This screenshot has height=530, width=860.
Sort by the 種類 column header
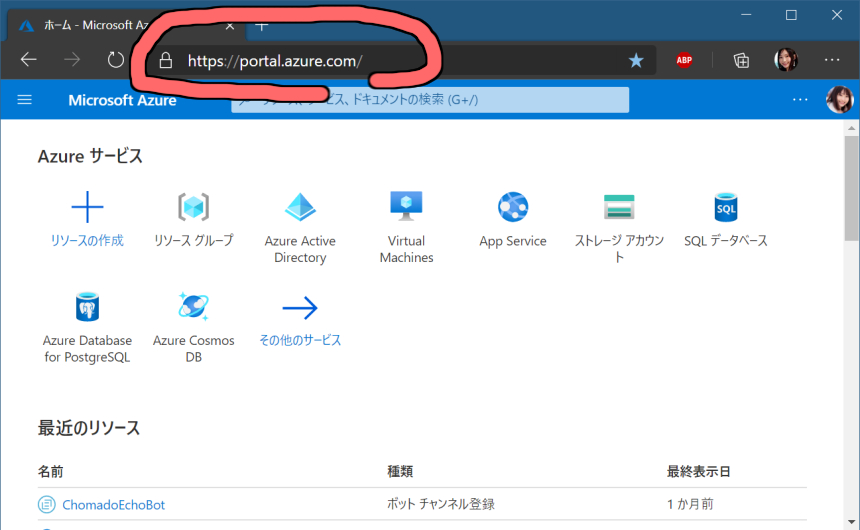[x=400, y=471]
